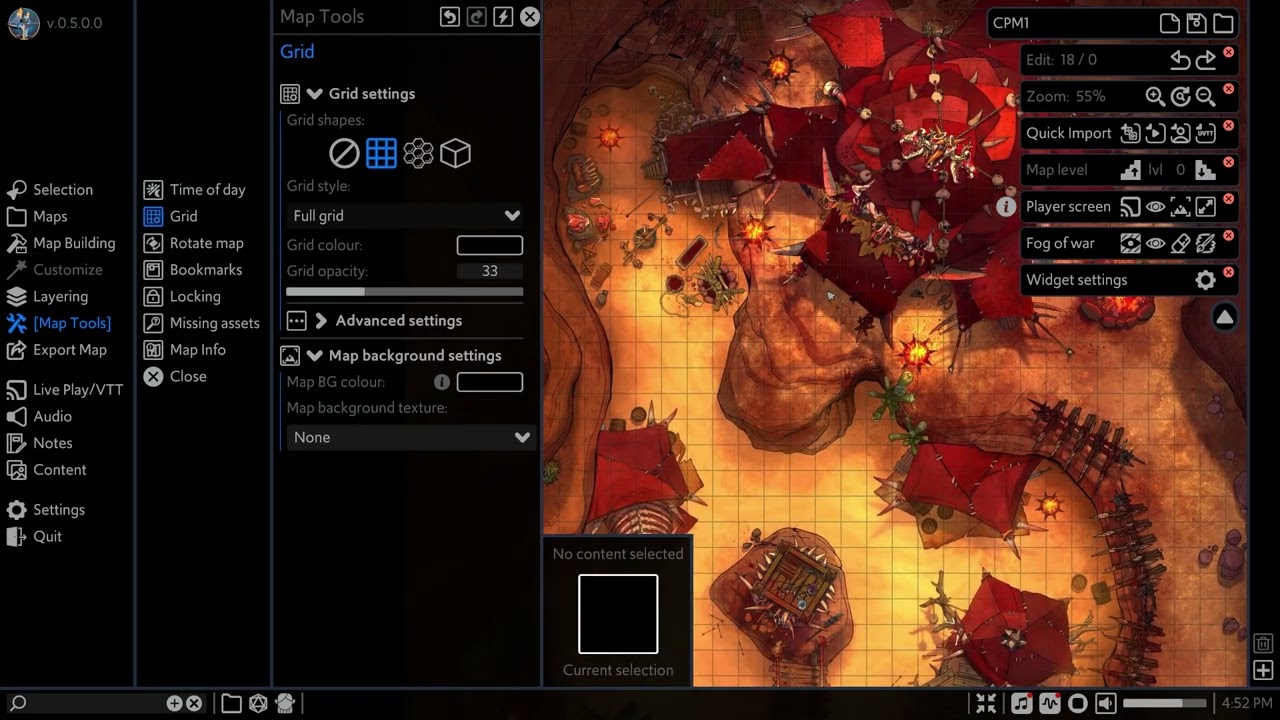The height and width of the screenshot is (720, 1280).
Task: Collapse the Map background settings section
Action: click(314, 356)
